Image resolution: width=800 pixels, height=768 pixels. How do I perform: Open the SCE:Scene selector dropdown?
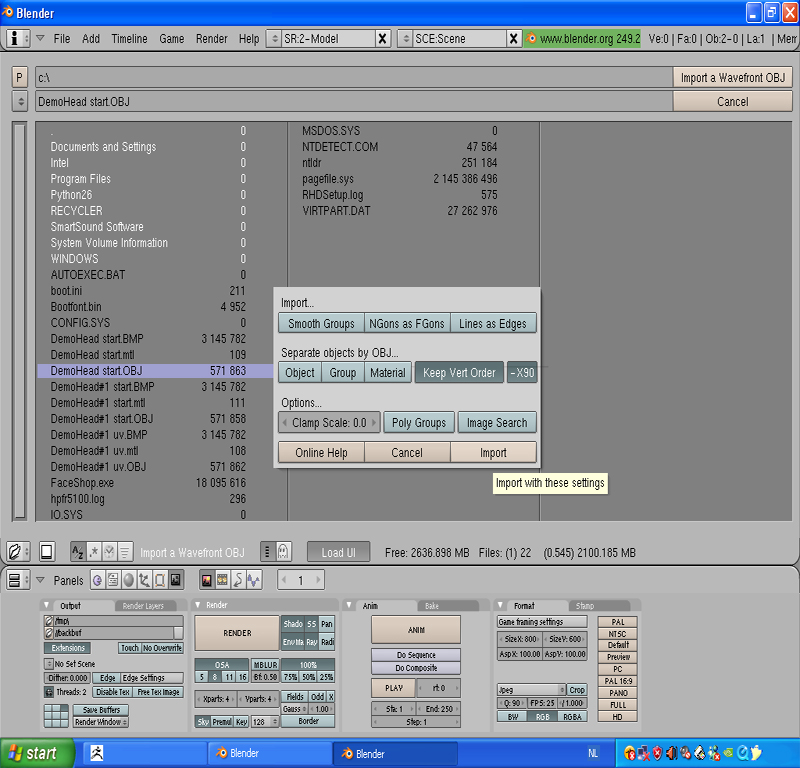pos(405,39)
